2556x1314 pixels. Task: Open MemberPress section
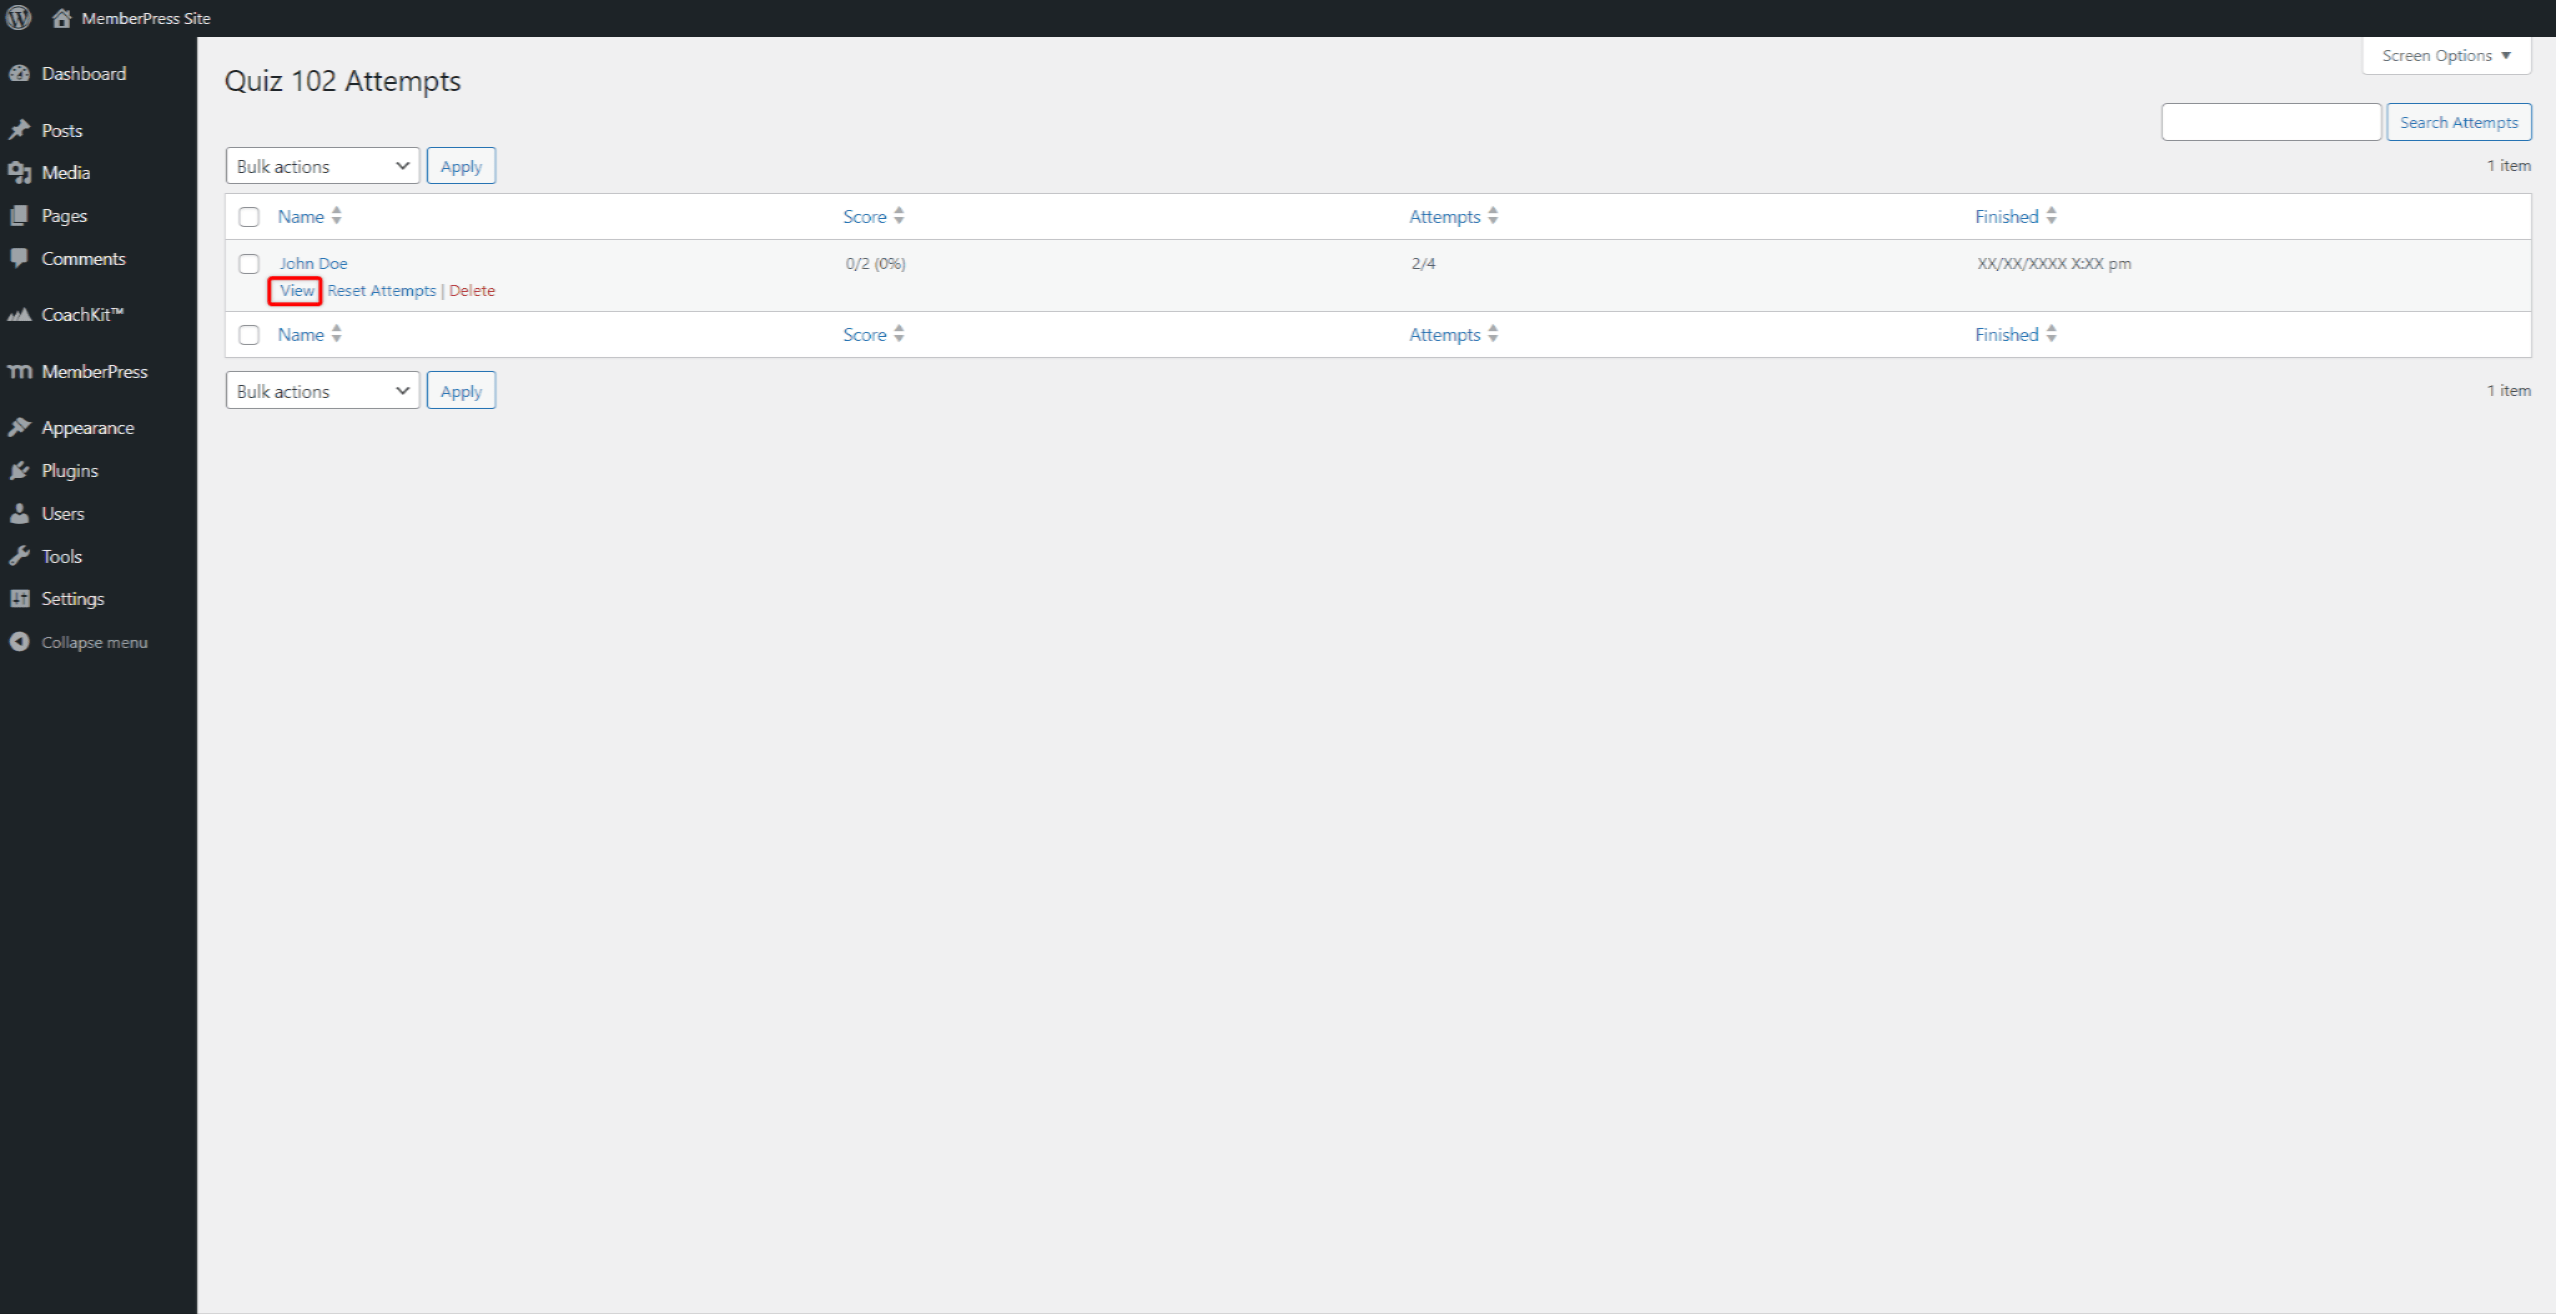(x=97, y=370)
